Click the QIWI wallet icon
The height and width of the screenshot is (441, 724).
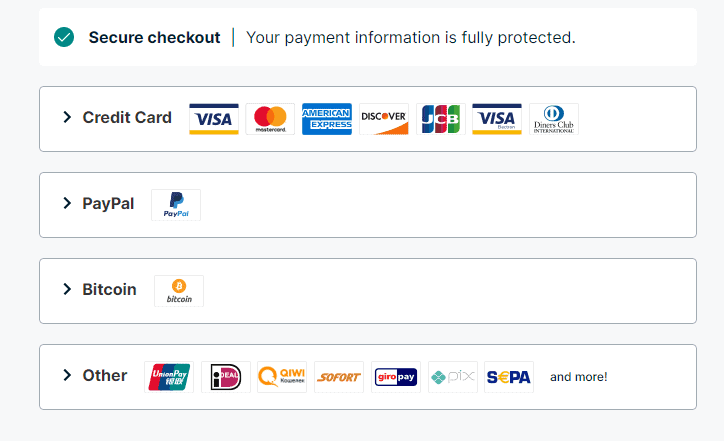(282, 377)
